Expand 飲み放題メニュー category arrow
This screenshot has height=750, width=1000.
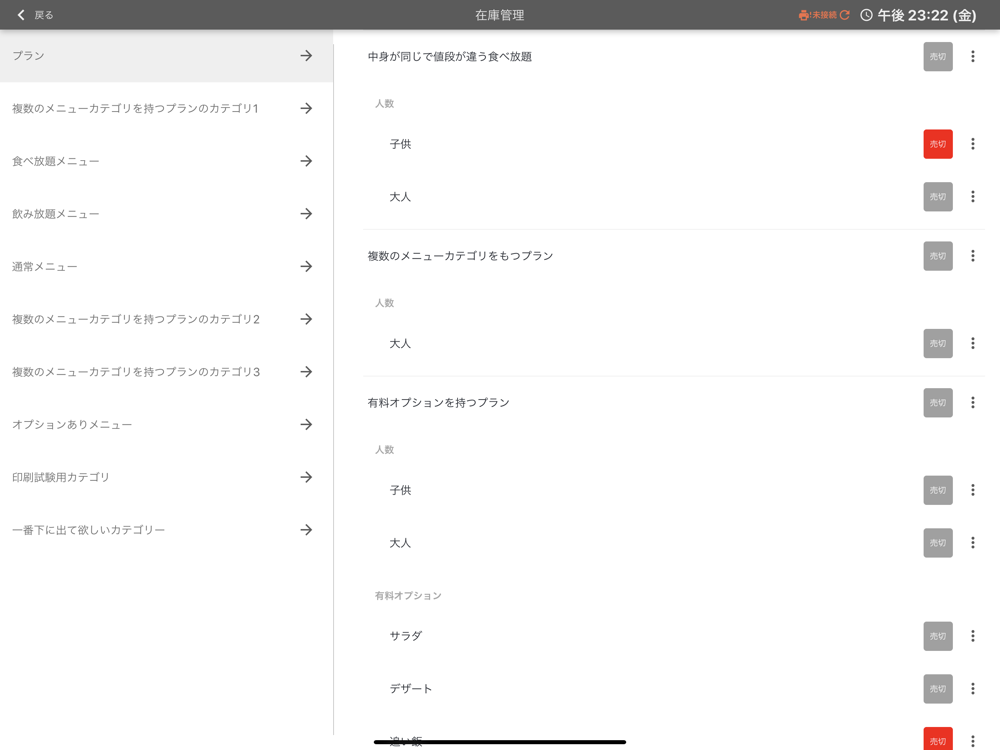[x=306, y=214]
